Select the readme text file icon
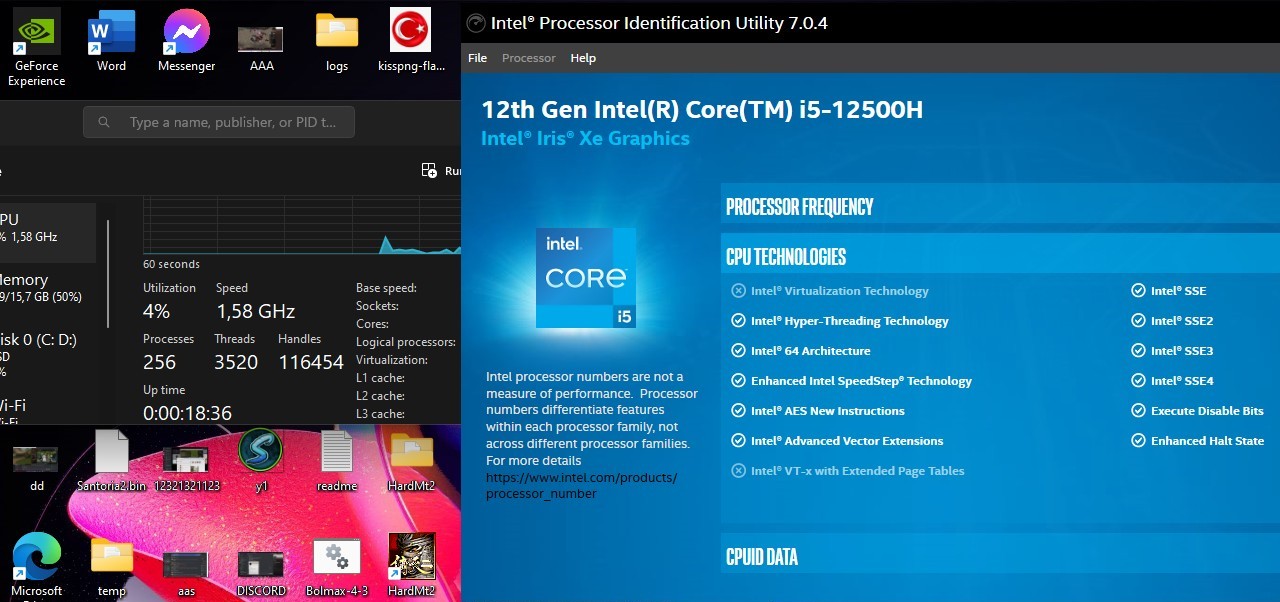This screenshot has width=1280, height=602. (337, 452)
